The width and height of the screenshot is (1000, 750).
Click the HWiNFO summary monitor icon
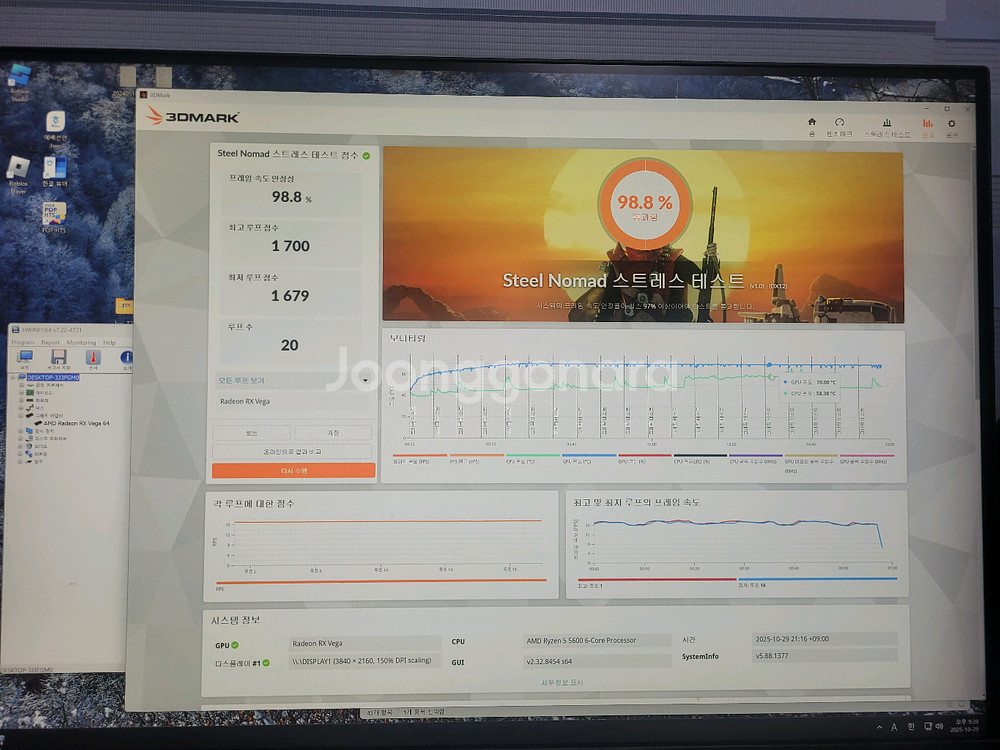[25, 359]
